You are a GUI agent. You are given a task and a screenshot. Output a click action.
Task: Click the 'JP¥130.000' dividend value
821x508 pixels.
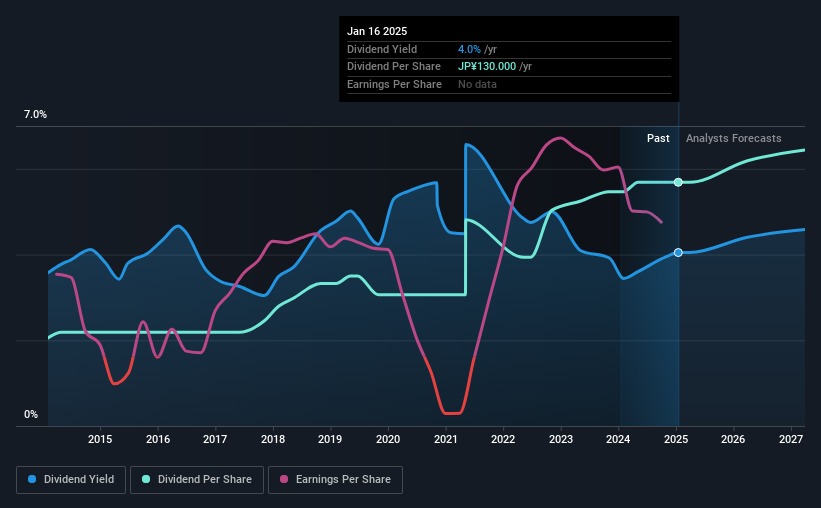tap(487, 67)
